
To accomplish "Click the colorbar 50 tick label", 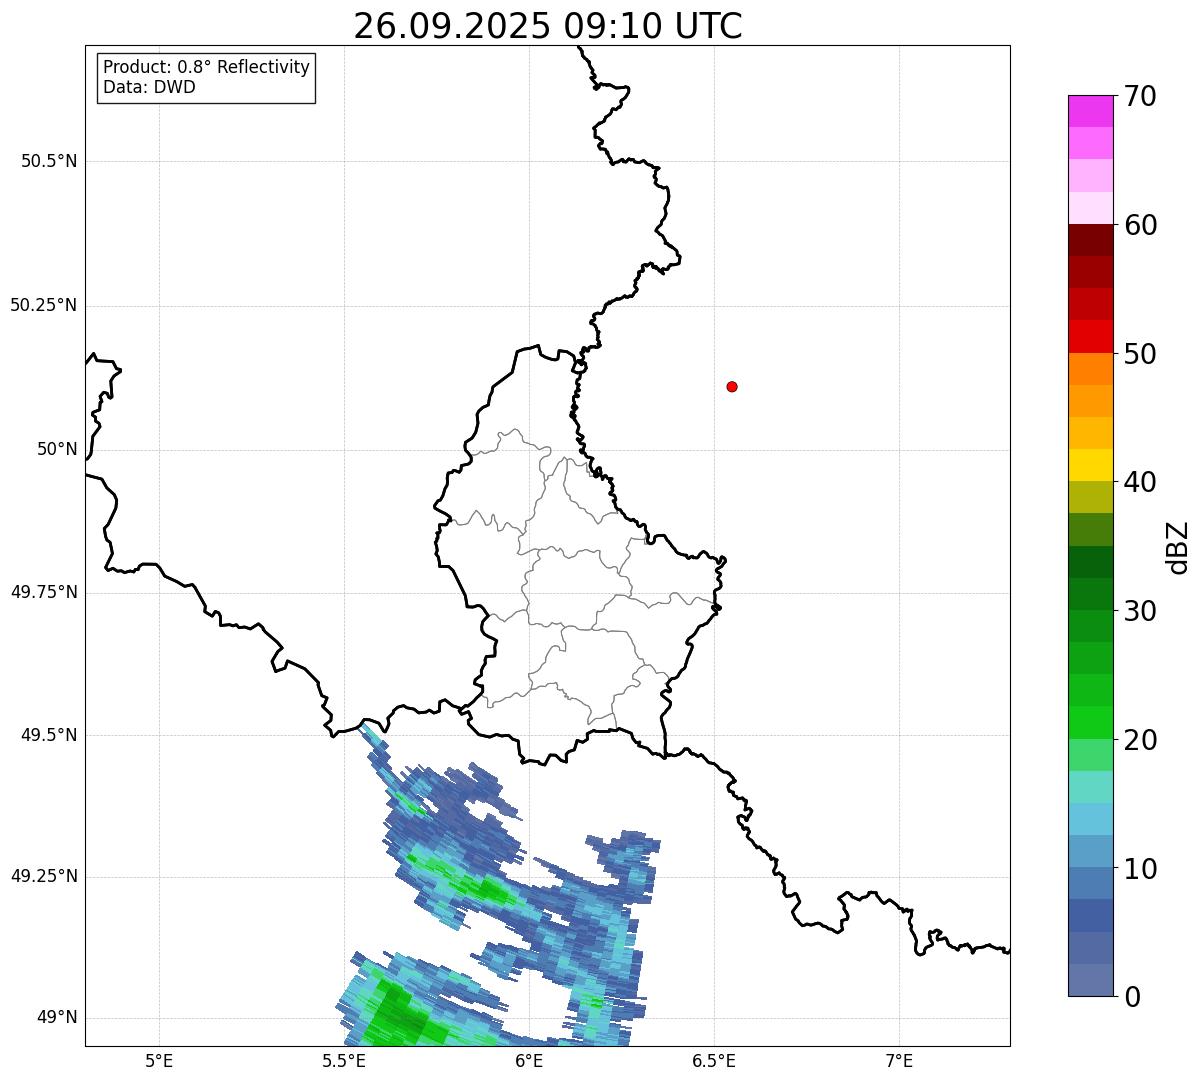I will coord(1140,354).
